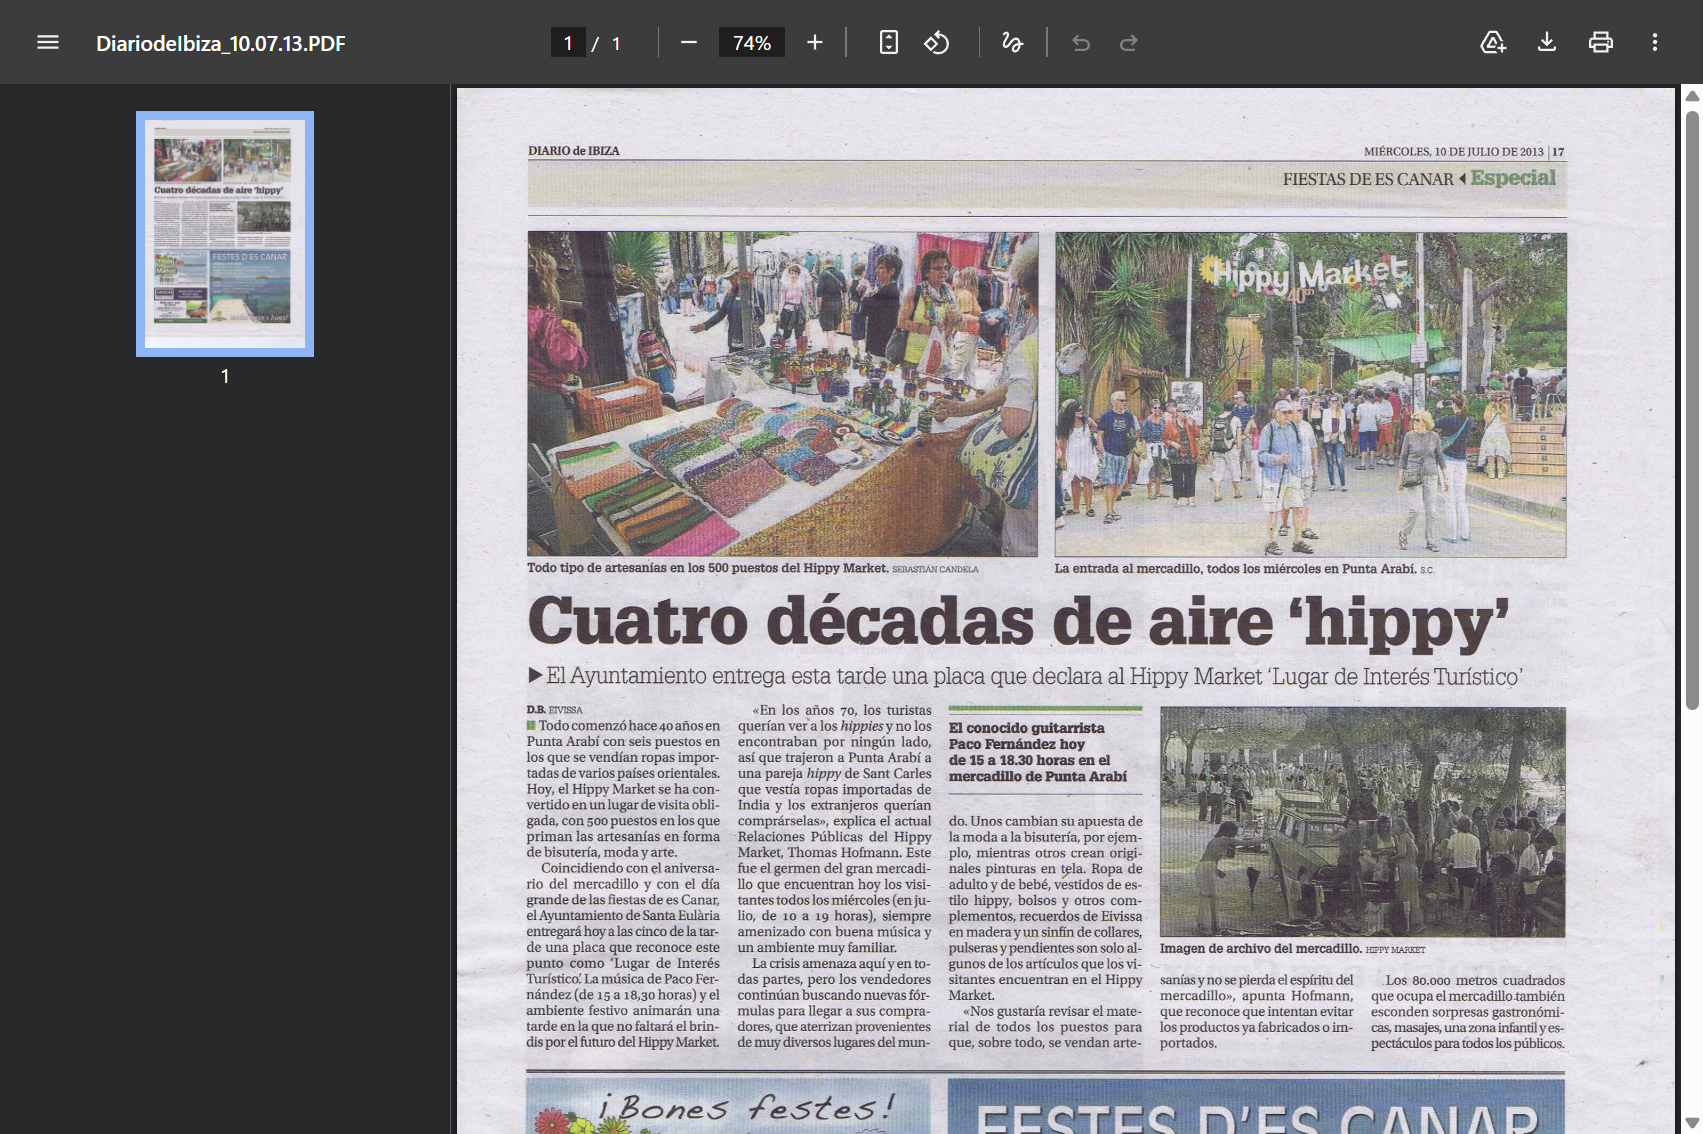Edit the current page number field
This screenshot has height=1134, width=1703.
point(568,43)
